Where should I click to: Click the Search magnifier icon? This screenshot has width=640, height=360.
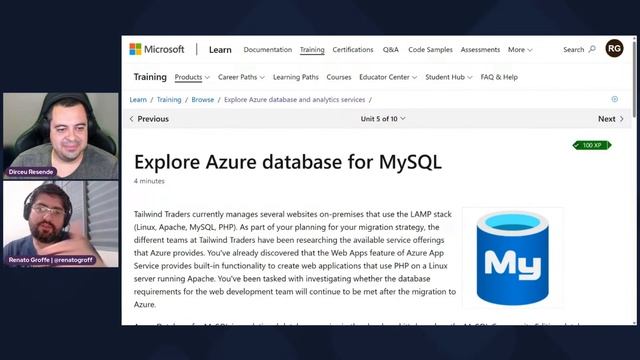tap(592, 49)
